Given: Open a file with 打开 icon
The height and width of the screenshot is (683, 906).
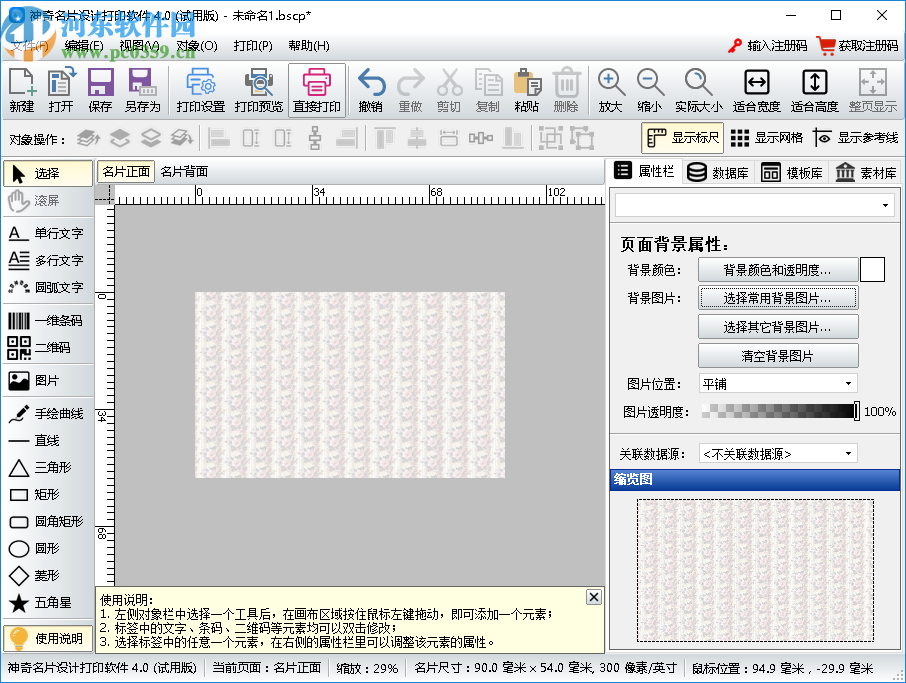Looking at the screenshot, I should pos(61,90).
